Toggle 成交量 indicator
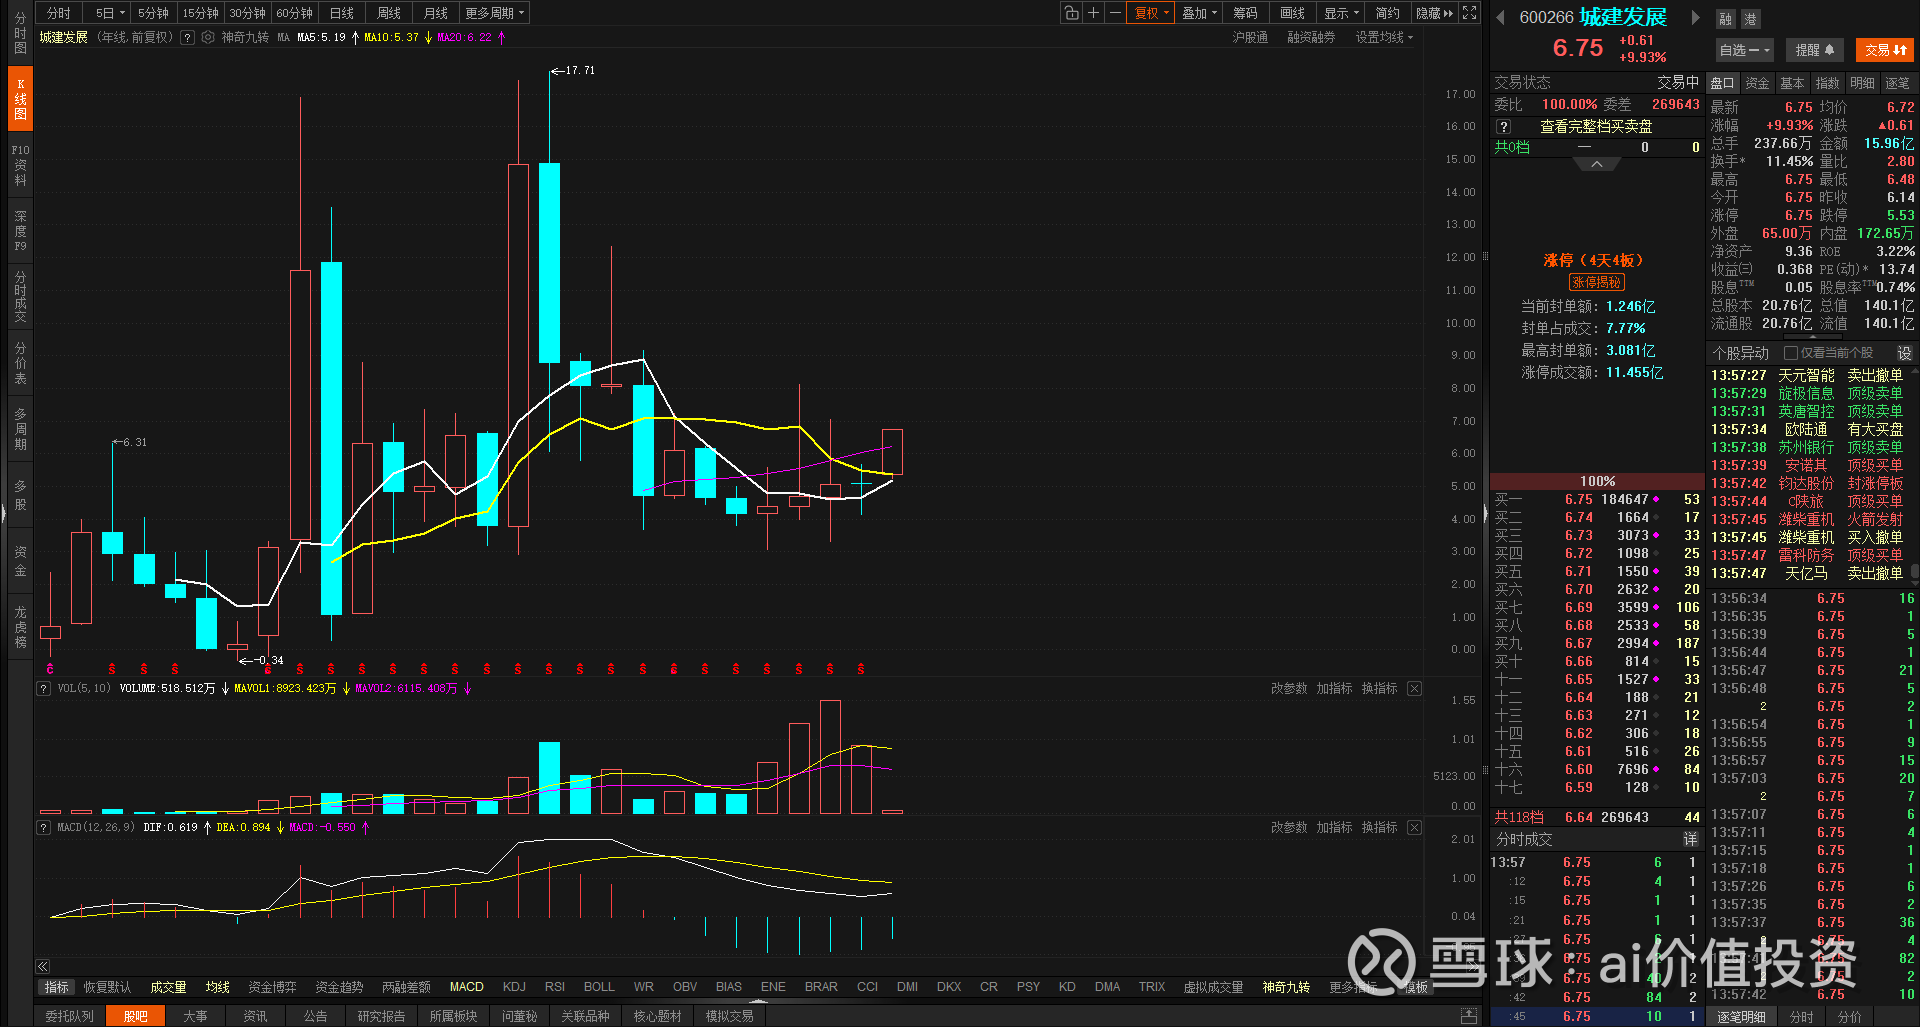The height and width of the screenshot is (1027, 1920). 168,987
